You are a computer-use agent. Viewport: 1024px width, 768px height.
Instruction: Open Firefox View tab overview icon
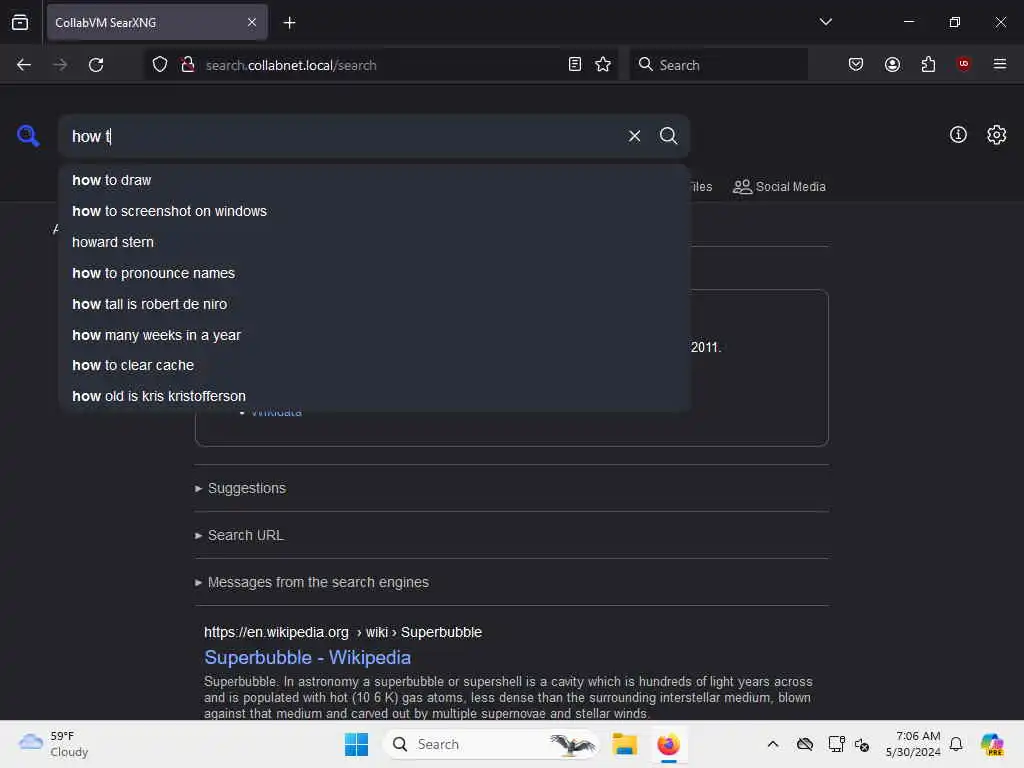(20, 22)
